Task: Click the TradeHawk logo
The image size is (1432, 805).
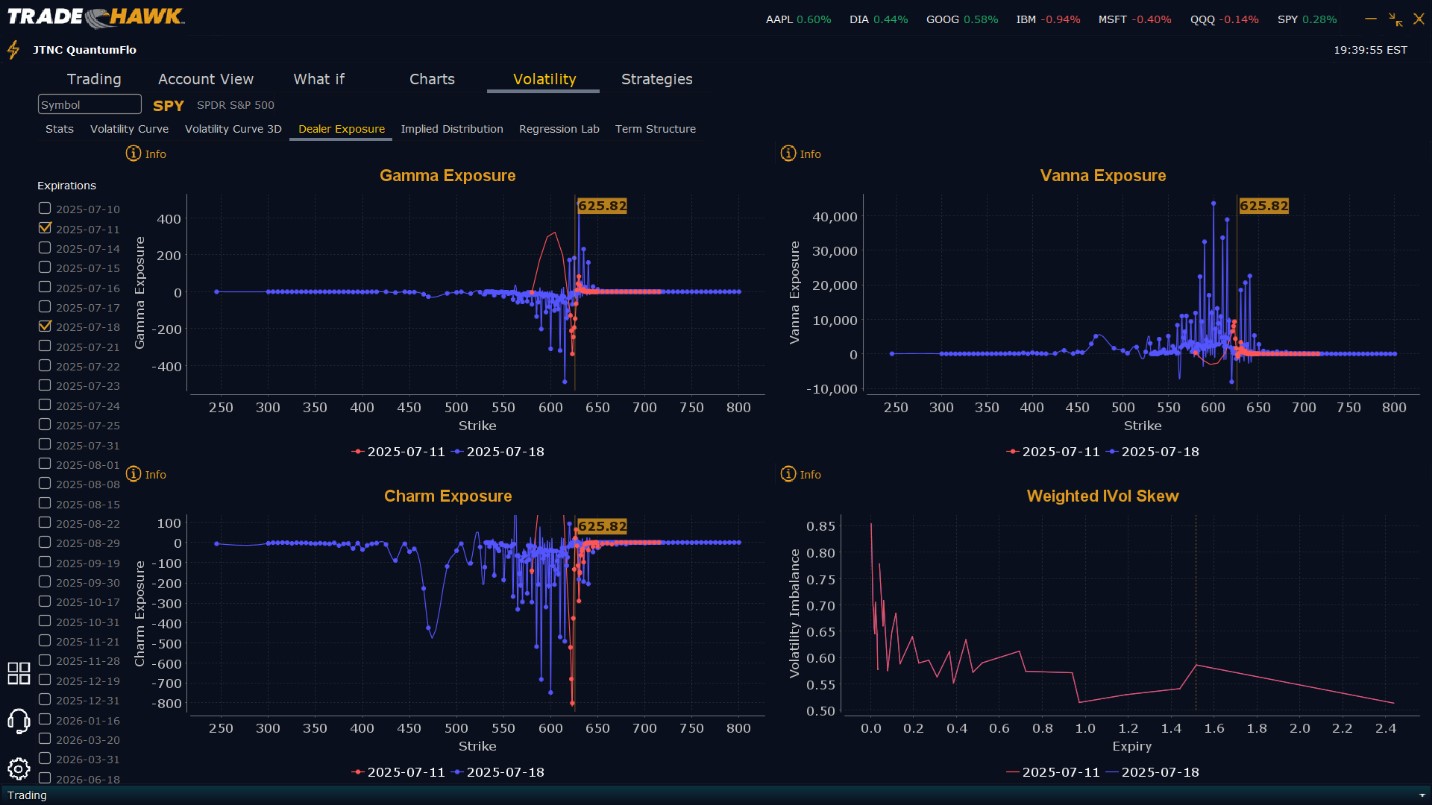Action: (x=96, y=16)
